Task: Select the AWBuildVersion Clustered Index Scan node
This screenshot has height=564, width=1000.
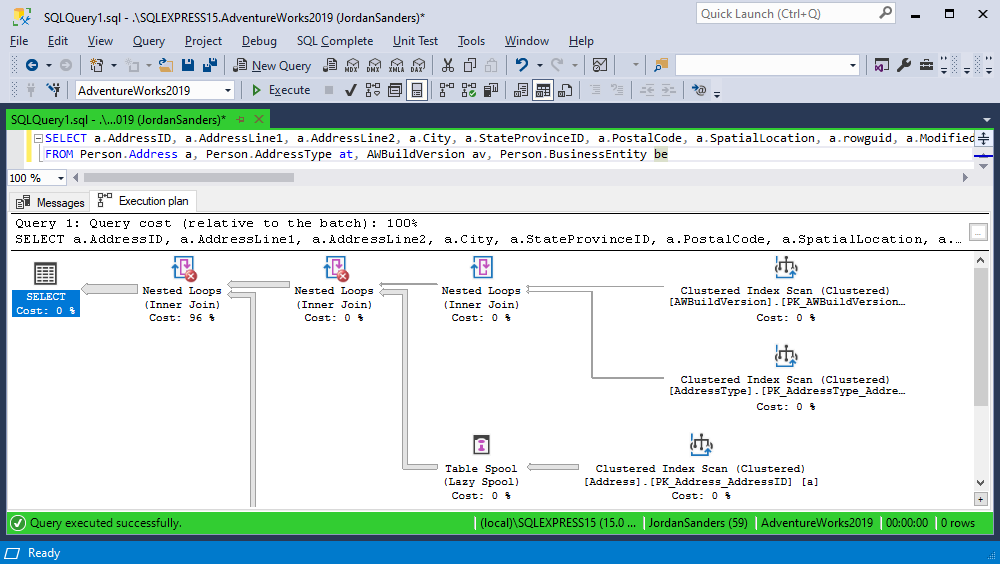Action: point(786,290)
